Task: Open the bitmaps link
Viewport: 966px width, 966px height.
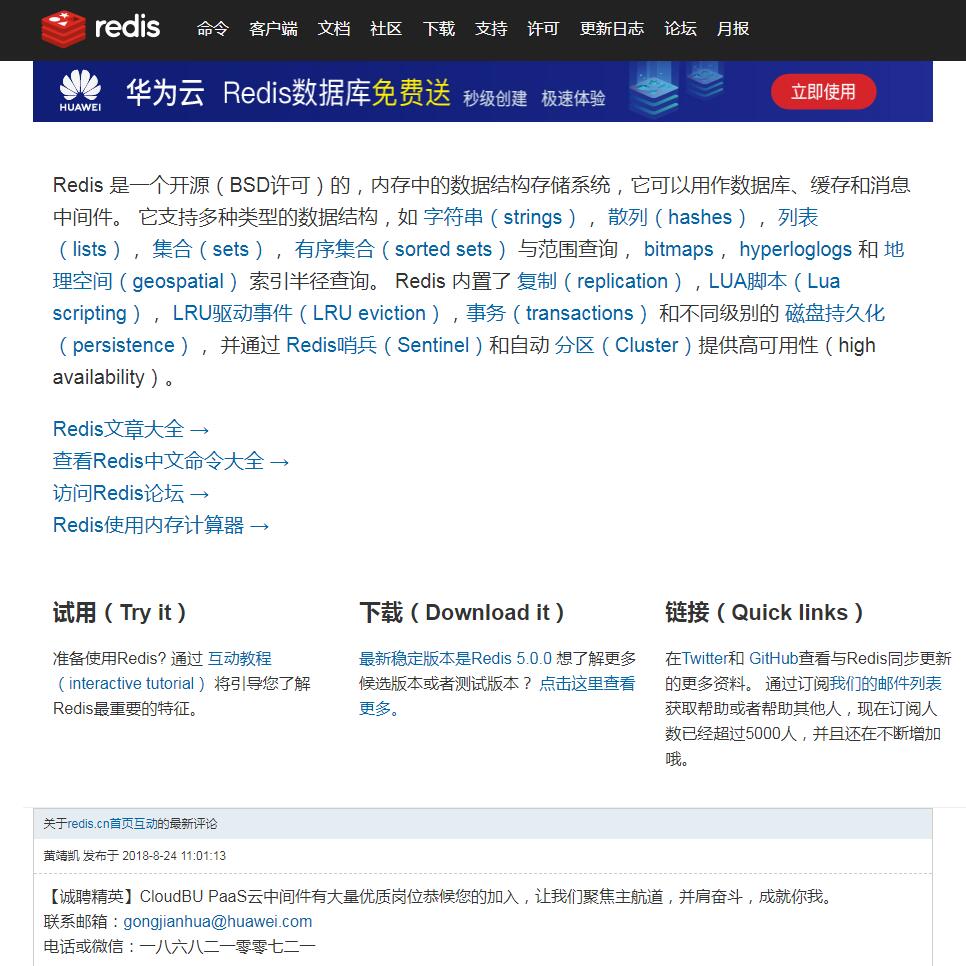Action: click(x=678, y=249)
